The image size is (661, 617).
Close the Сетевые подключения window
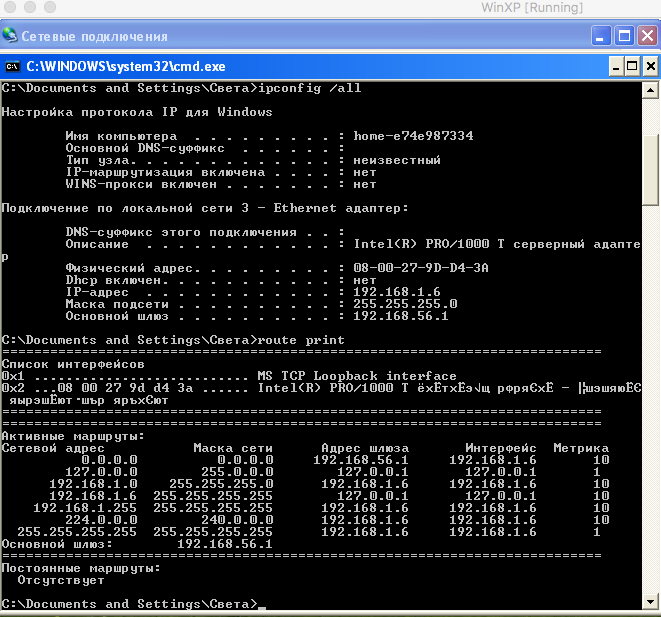pos(648,36)
